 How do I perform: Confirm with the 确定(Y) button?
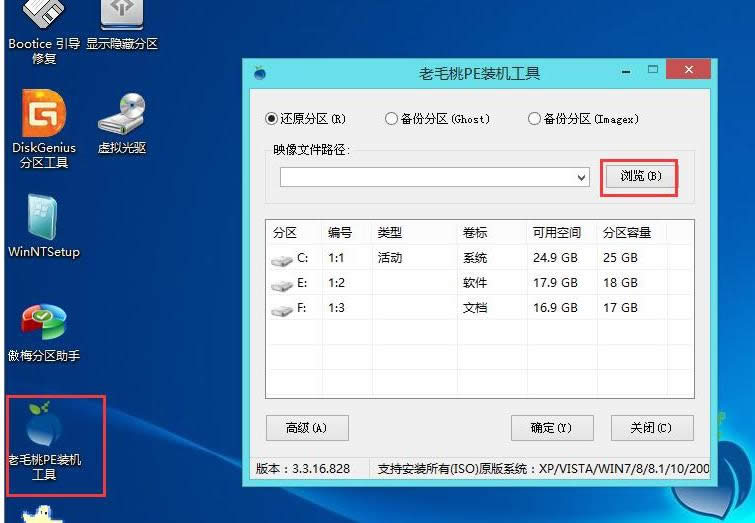[x=551, y=428]
